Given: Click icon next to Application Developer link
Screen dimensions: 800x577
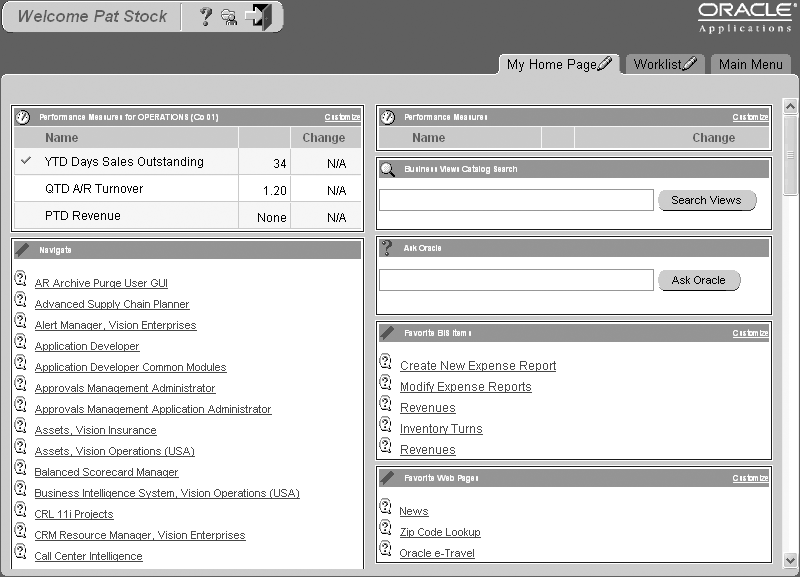Looking at the screenshot, I should coord(20,341).
